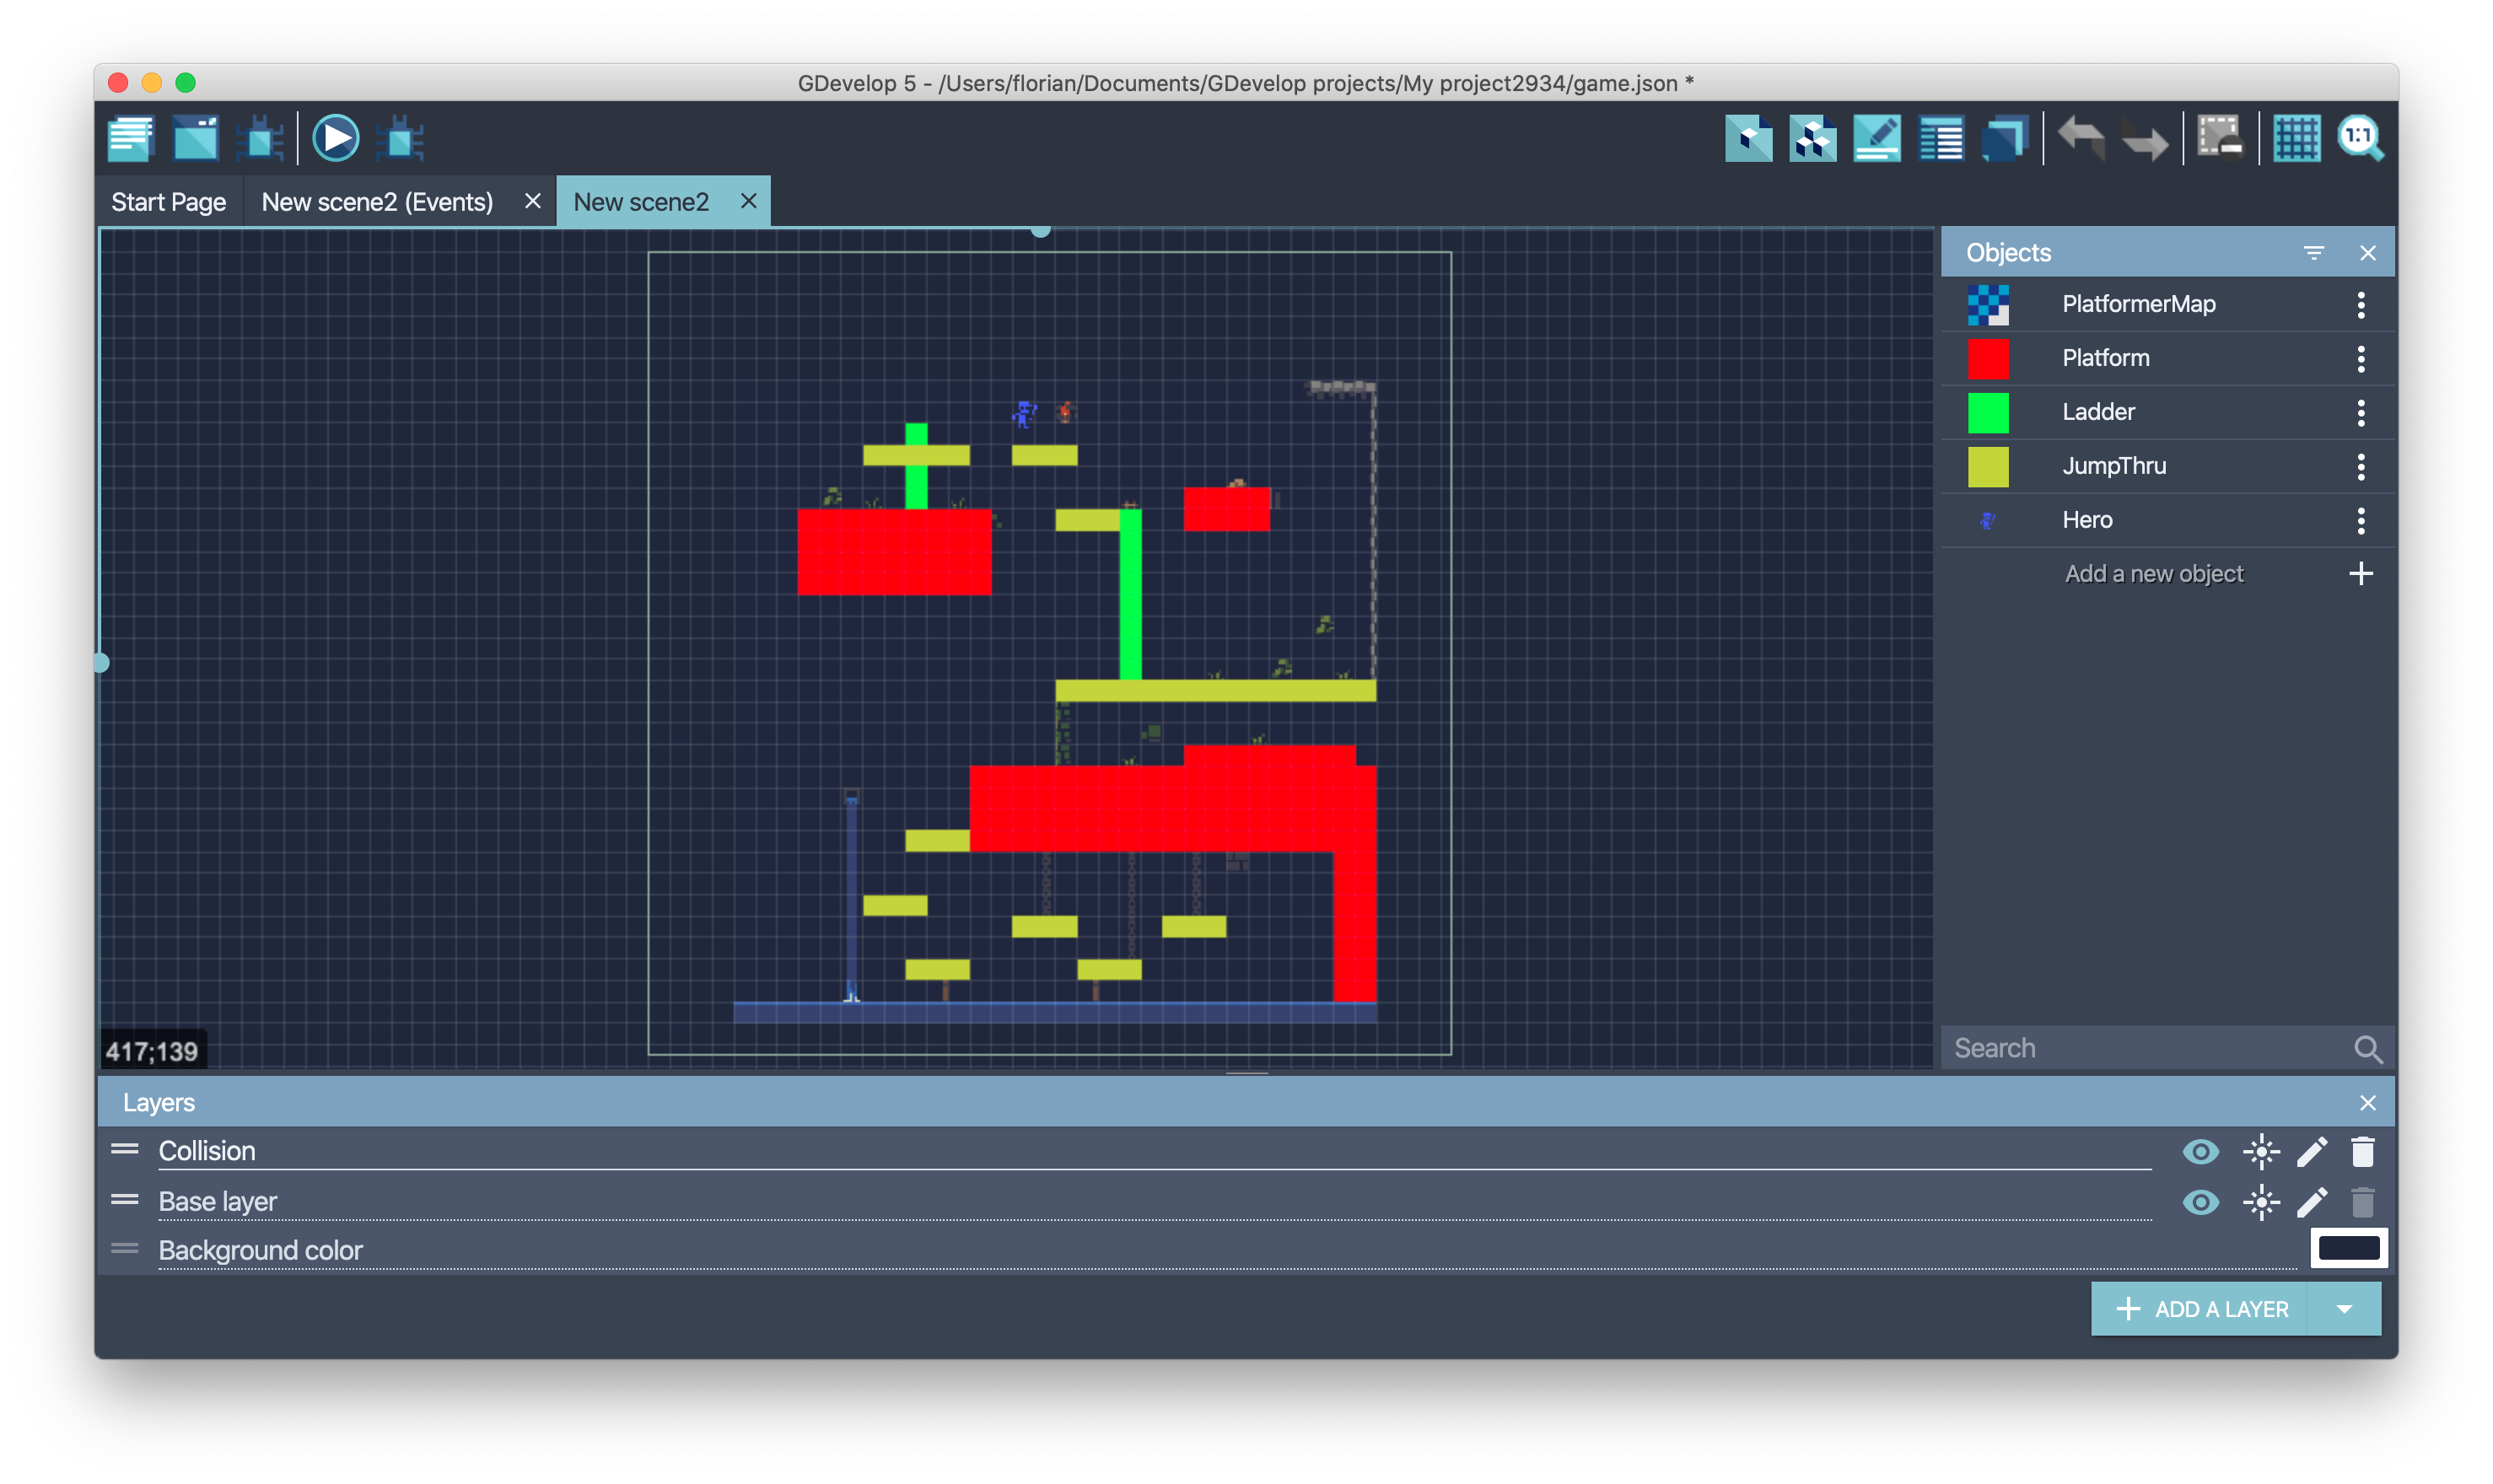Click the undo arrow in toolbar
The width and height of the screenshot is (2493, 1484).
(2082, 138)
